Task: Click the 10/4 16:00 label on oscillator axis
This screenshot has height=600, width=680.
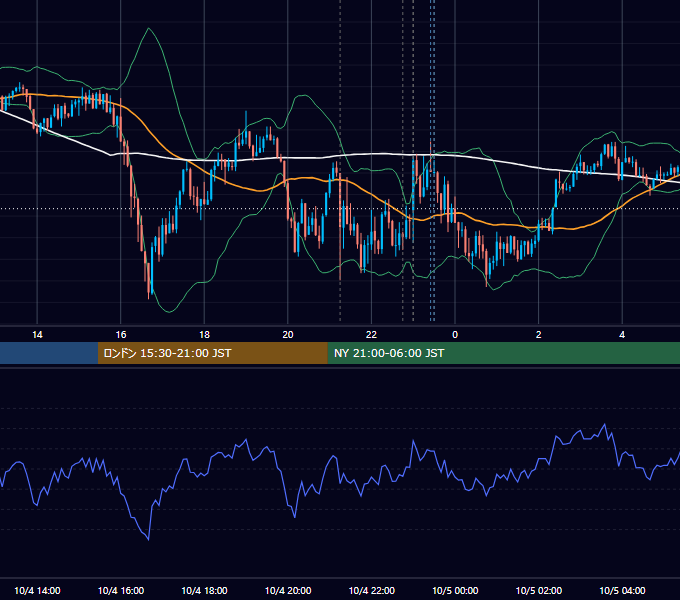Action: pyautogui.click(x=121, y=590)
